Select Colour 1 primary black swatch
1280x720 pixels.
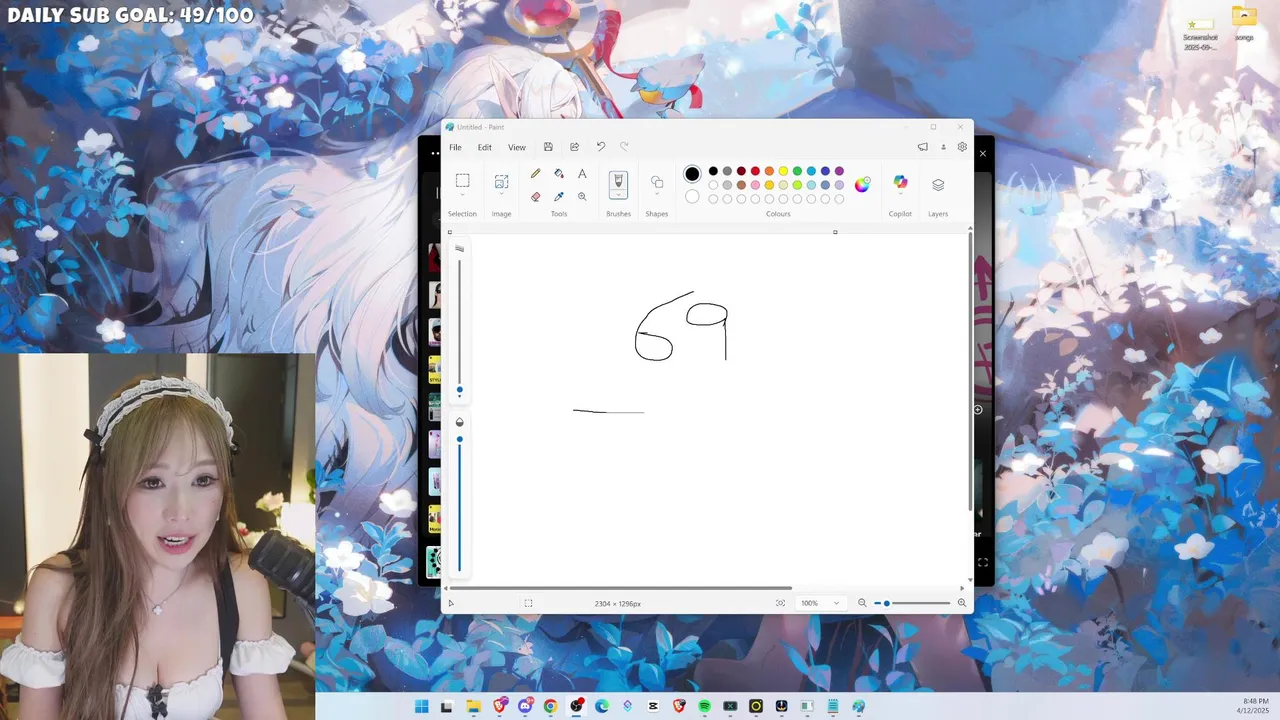tap(692, 174)
